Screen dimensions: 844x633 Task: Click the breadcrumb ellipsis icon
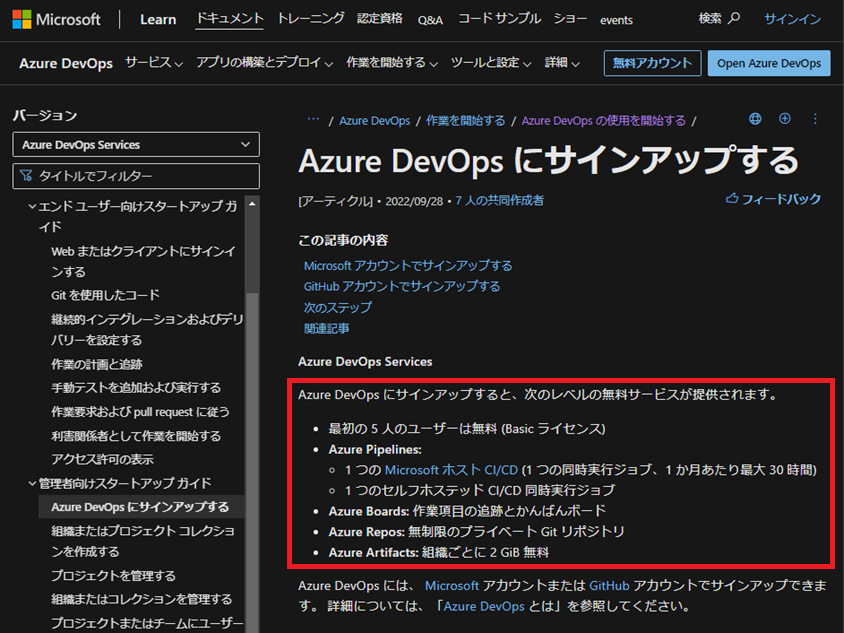[x=313, y=119]
